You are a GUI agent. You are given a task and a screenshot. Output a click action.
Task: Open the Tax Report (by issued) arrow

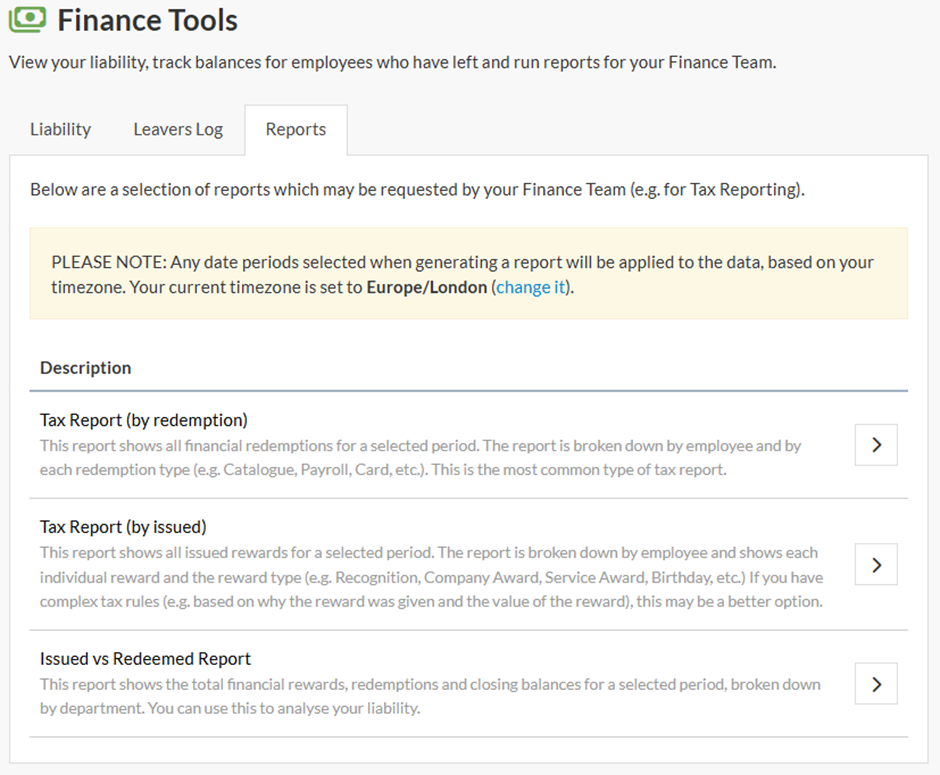pos(876,564)
